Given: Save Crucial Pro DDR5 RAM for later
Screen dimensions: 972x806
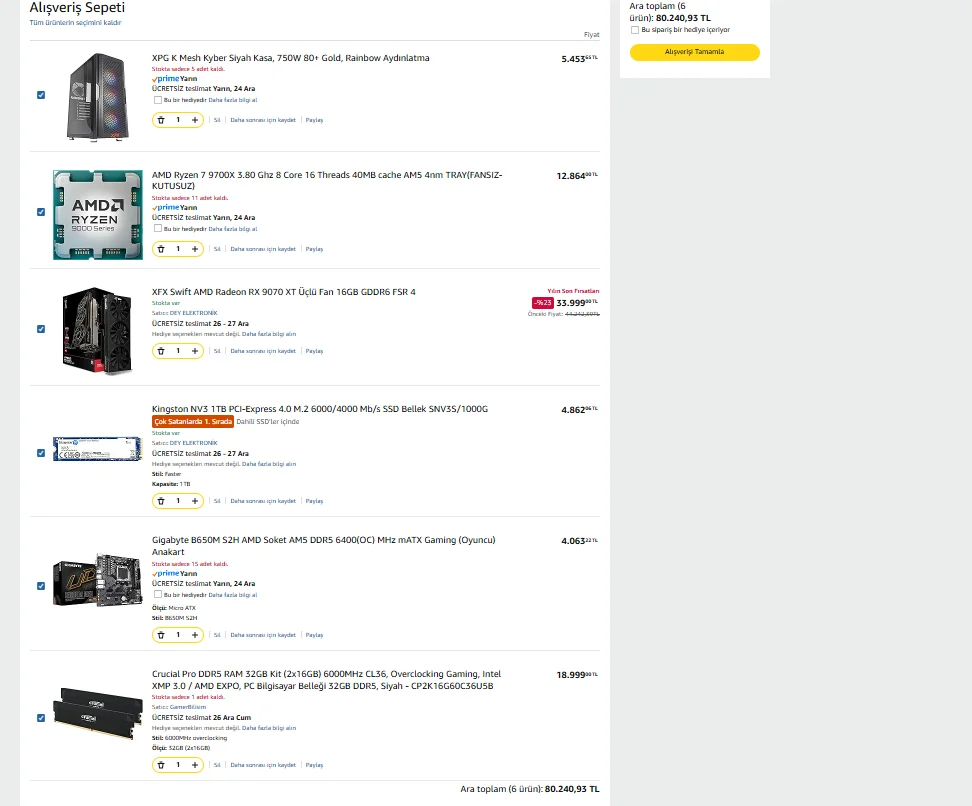Looking at the screenshot, I should click(263, 765).
